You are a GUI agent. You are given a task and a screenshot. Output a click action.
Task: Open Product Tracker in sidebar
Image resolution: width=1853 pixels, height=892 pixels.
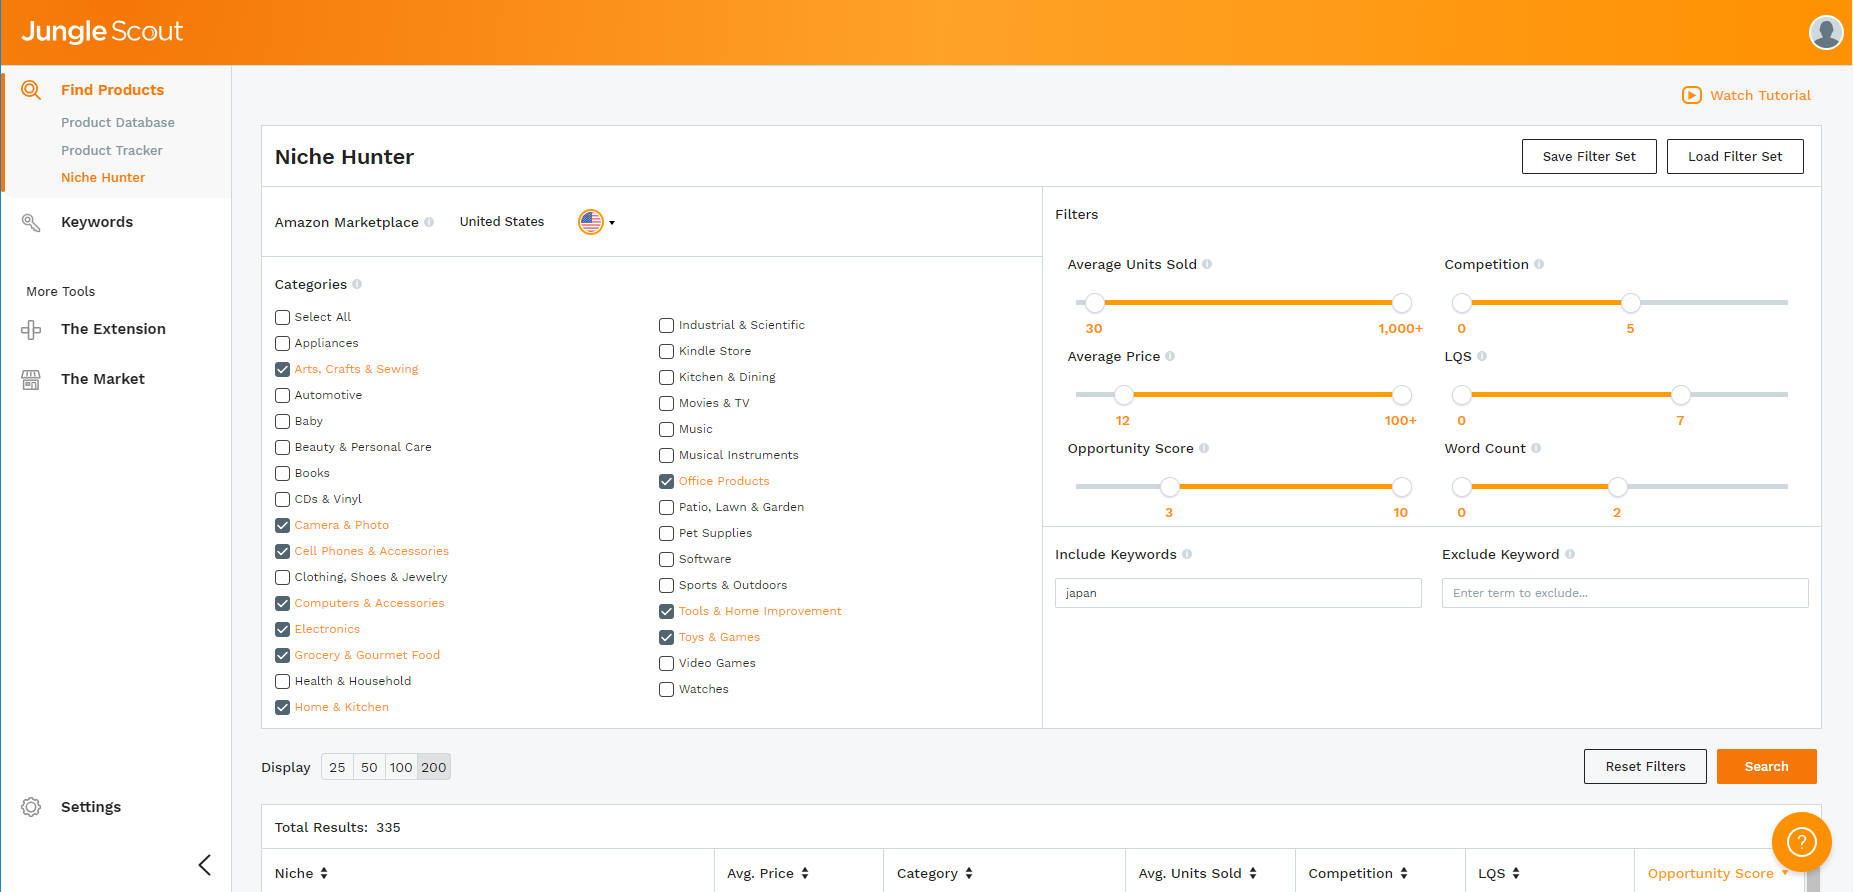click(x=112, y=150)
